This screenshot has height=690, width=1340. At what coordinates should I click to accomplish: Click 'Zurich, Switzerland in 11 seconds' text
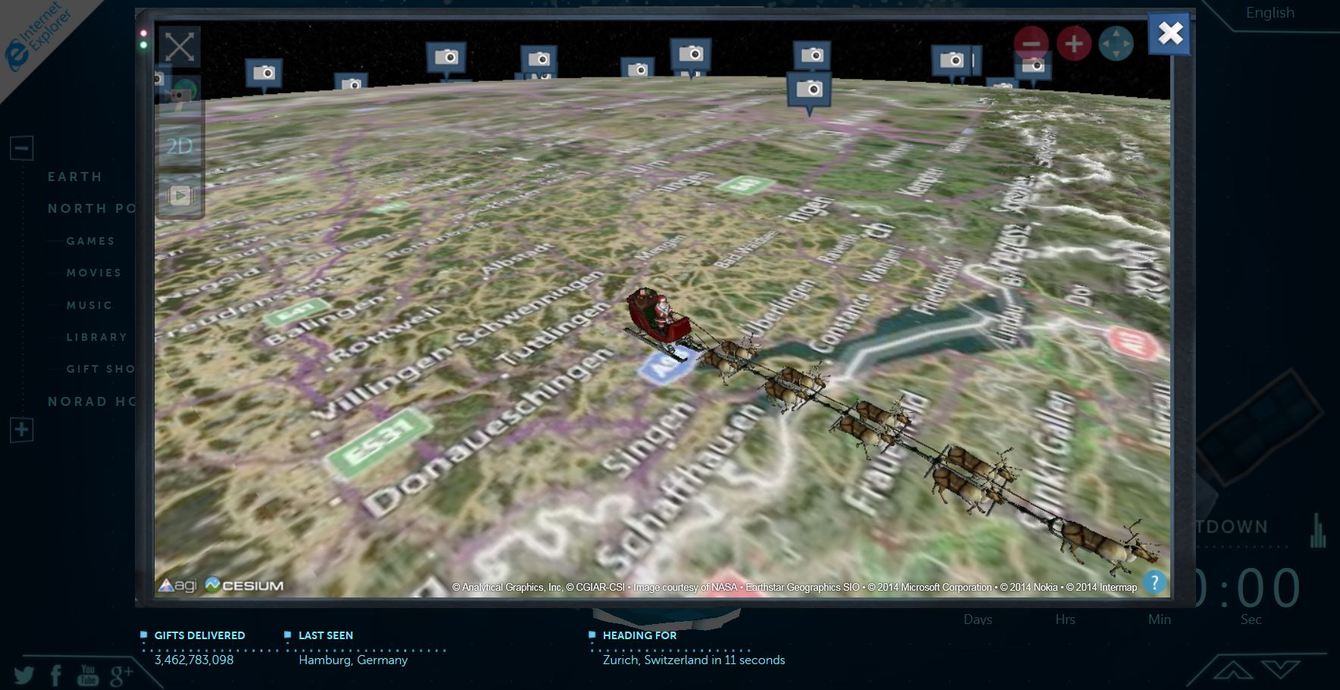(694, 660)
